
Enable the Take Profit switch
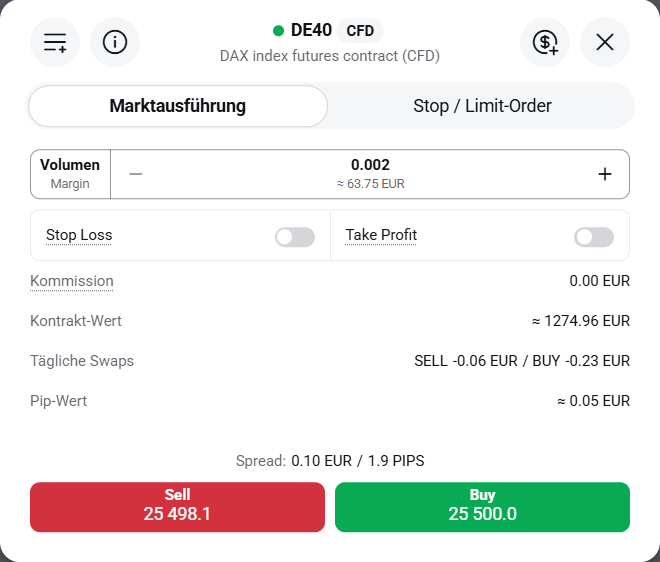(x=593, y=237)
